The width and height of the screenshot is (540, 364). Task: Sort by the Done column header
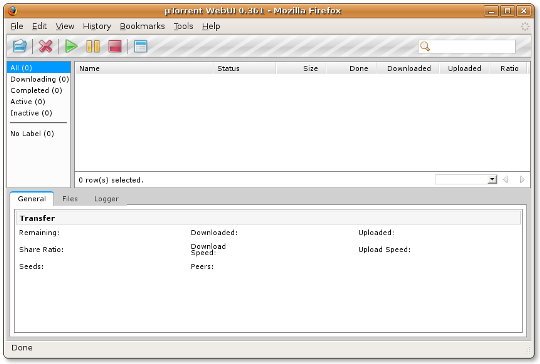(x=352, y=68)
